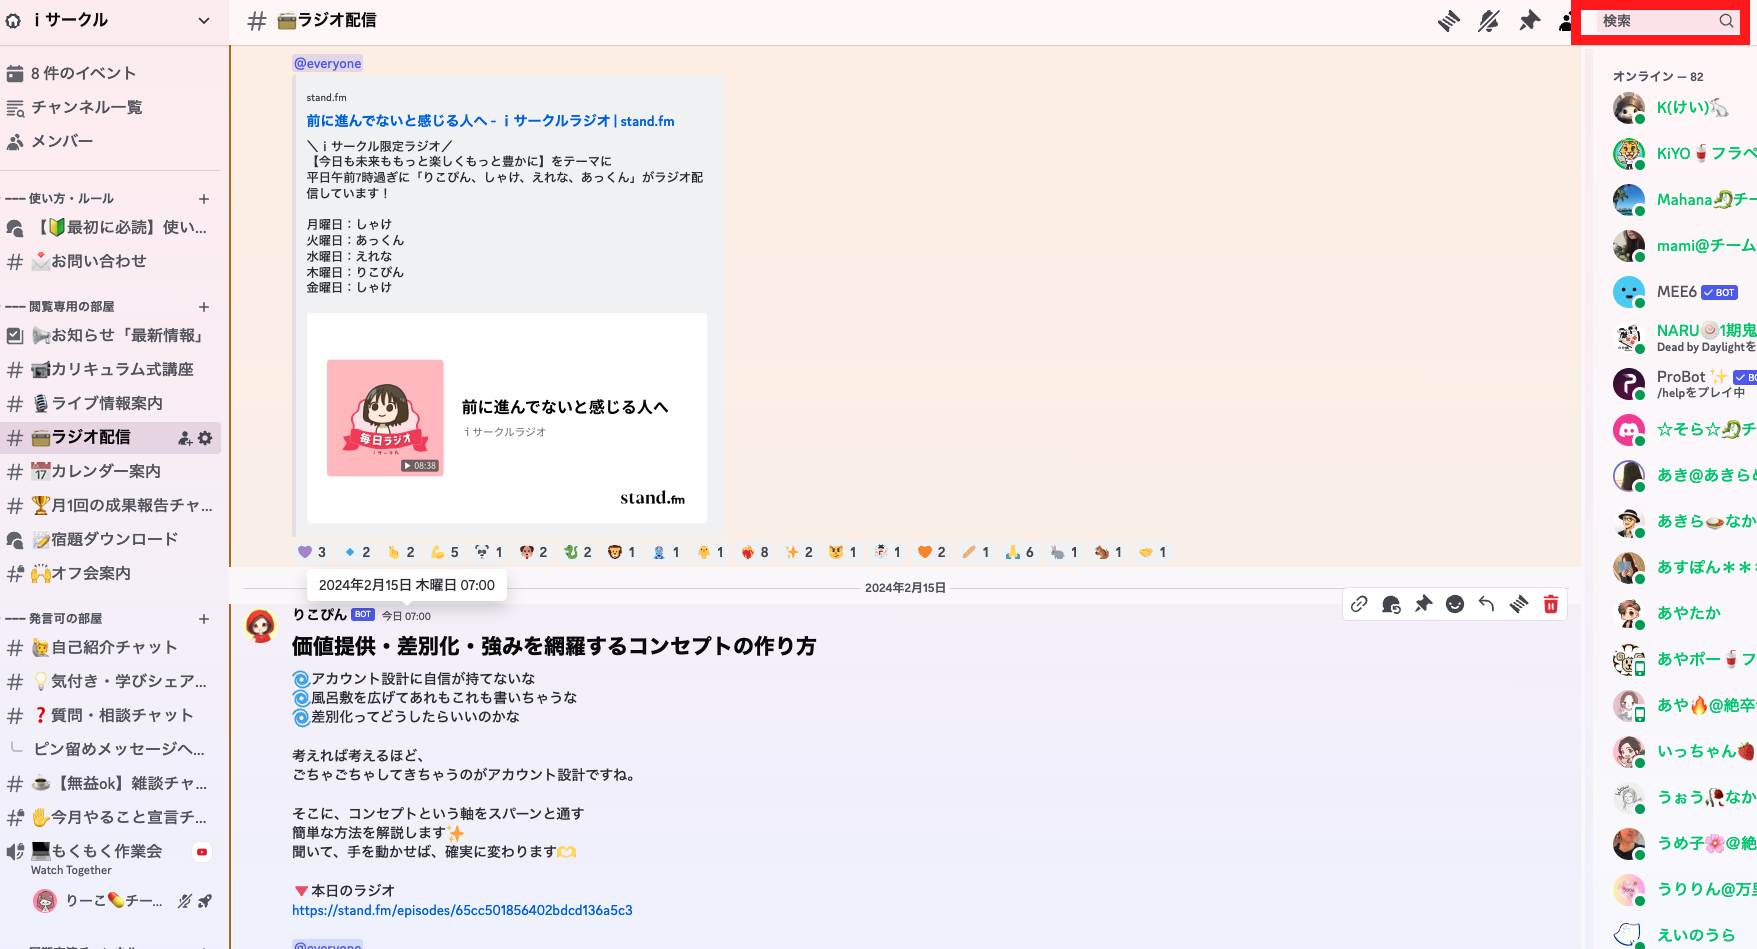The width and height of the screenshot is (1757, 949).
Task: Reply to りこぴん's message
Action: click(x=1487, y=604)
